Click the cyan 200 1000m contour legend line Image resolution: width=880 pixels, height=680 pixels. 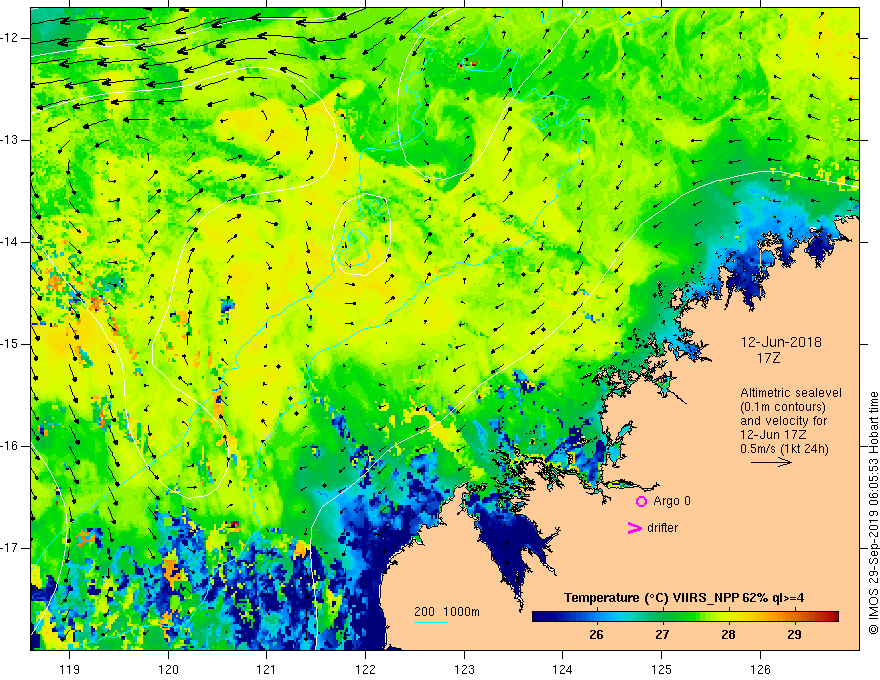[430, 622]
